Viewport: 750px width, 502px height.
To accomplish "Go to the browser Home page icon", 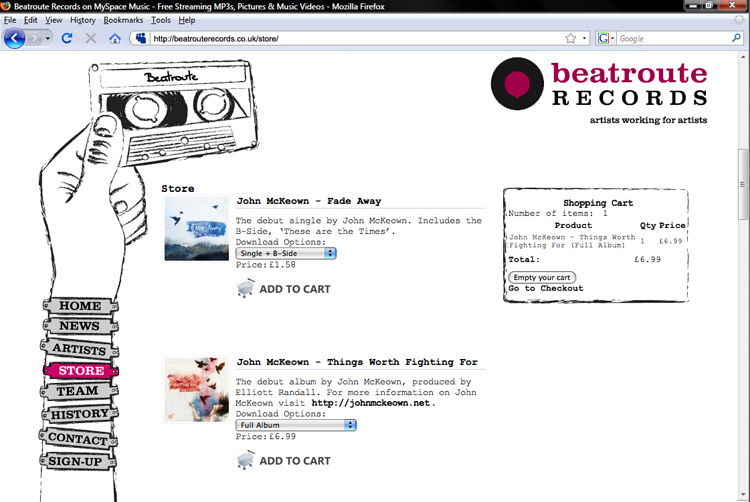I will [115, 38].
